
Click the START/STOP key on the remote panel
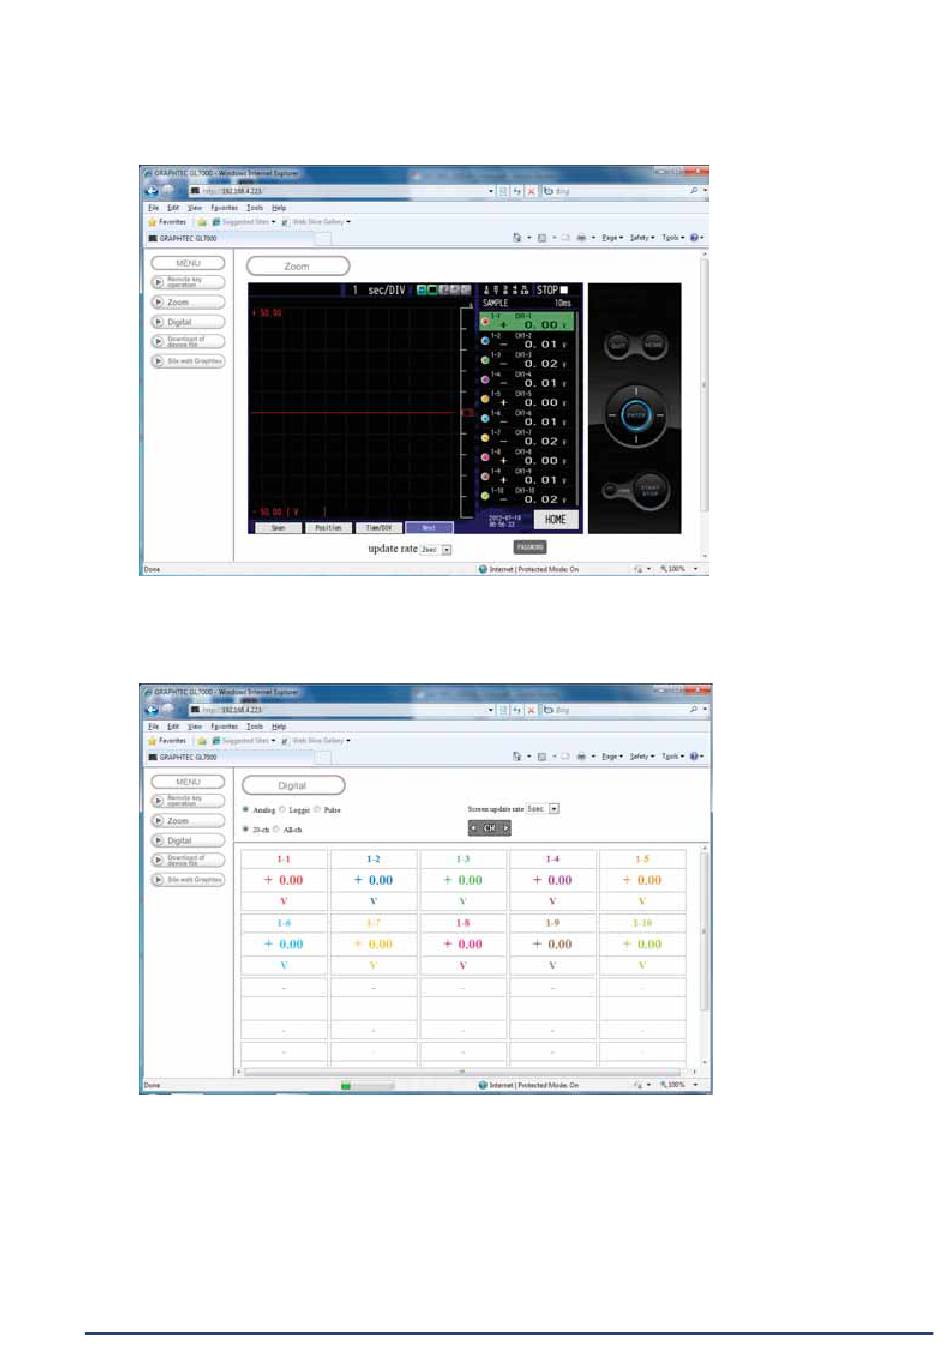pyautogui.click(x=650, y=490)
